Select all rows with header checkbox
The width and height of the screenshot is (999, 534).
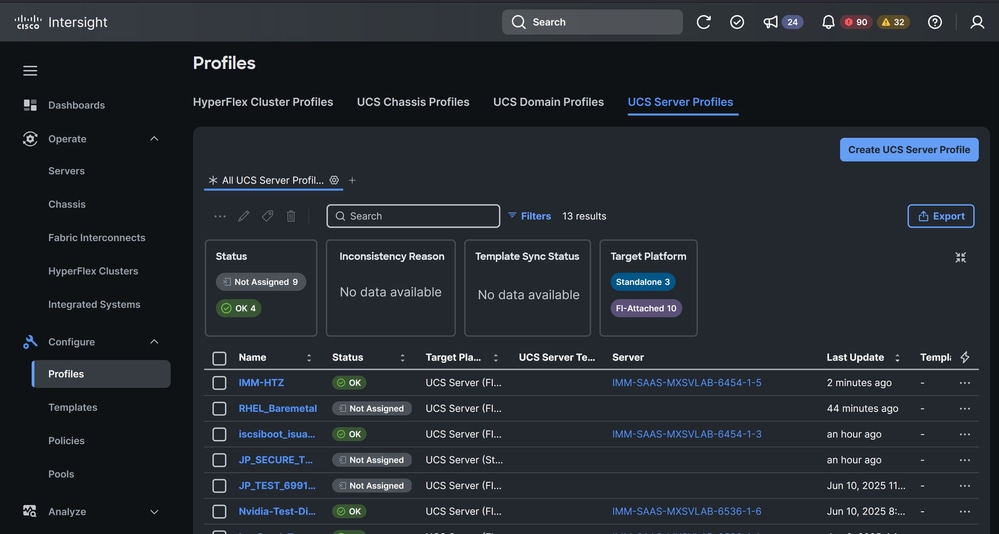(219, 358)
